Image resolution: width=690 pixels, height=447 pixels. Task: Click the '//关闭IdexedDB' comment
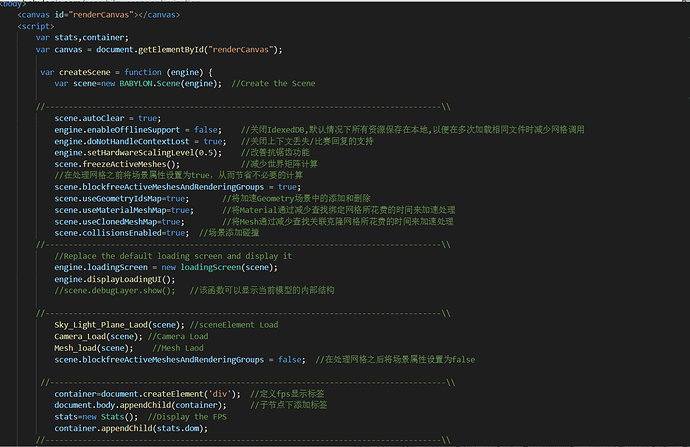[x=412, y=130]
